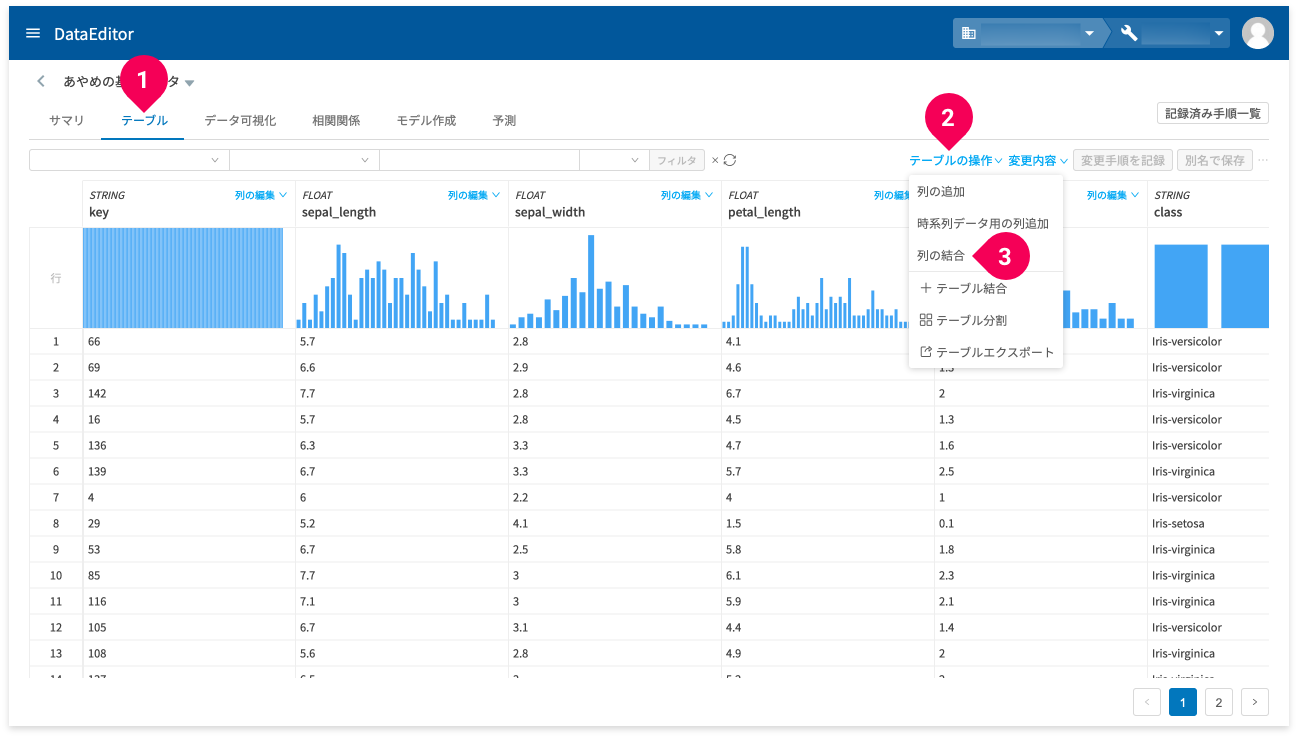Viewport: 1298px width, 738px height.
Task: Select テーブル分割 menu item
Action: pos(985,320)
